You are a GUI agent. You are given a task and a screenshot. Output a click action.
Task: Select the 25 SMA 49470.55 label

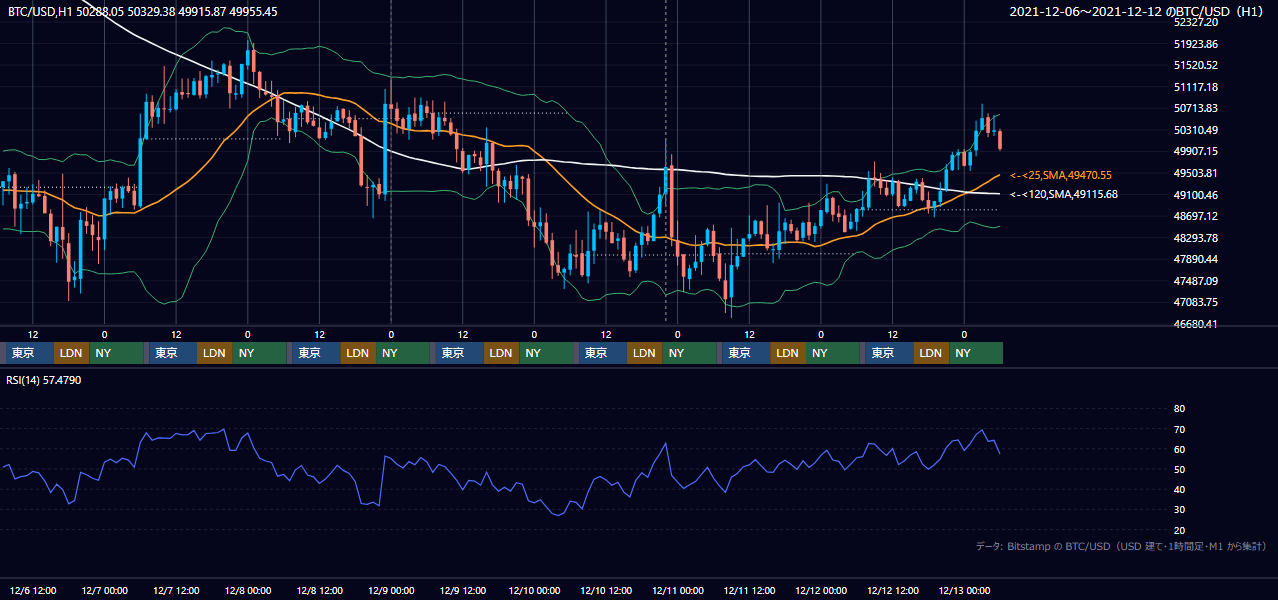pyautogui.click(x=1061, y=175)
